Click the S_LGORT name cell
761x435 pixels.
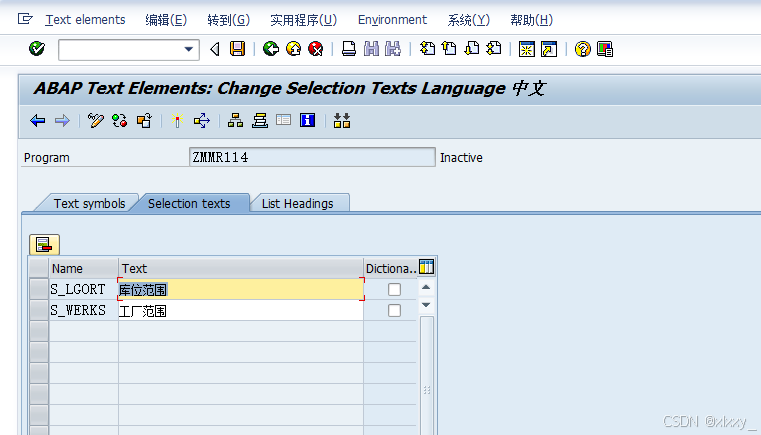pyautogui.click(x=83, y=289)
